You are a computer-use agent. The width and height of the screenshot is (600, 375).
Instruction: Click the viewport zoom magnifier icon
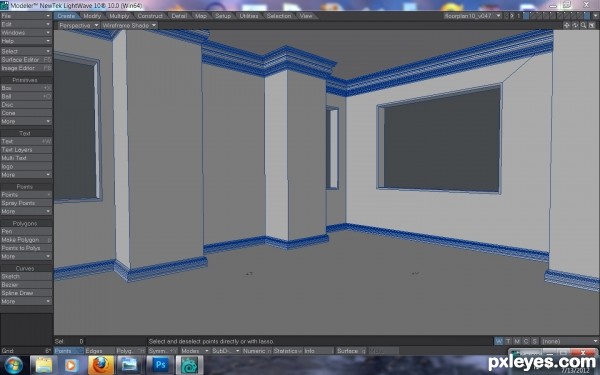(x=584, y=25)
